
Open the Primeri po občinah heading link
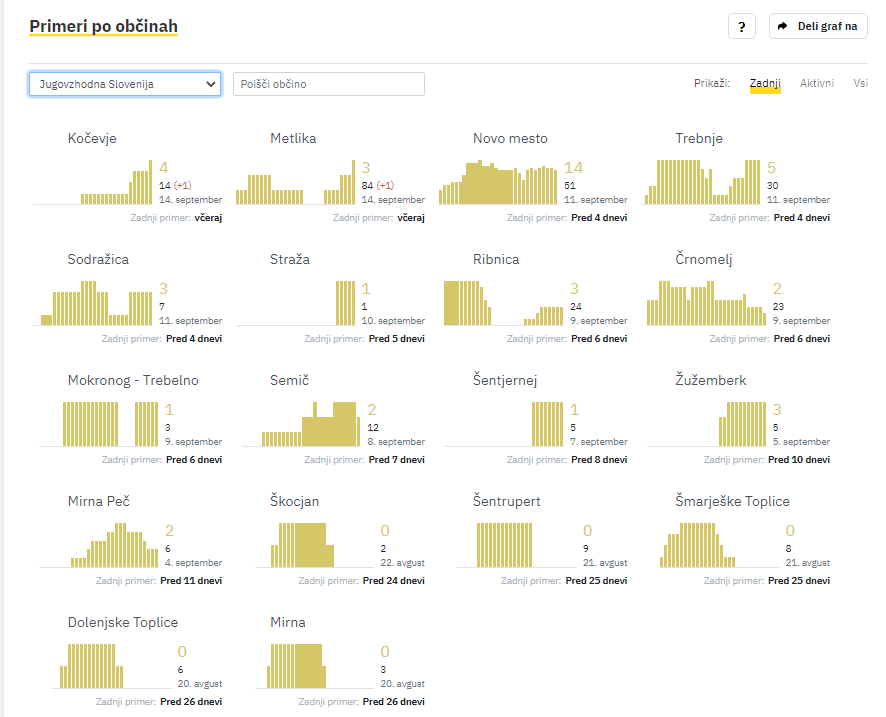pos(103,26)
